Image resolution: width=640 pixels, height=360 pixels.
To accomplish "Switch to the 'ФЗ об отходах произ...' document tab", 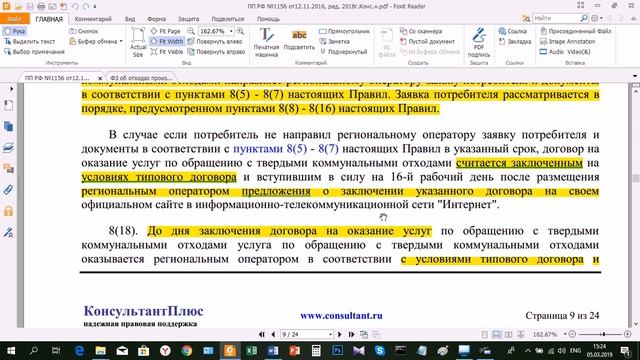I will (x=141, y=78).
